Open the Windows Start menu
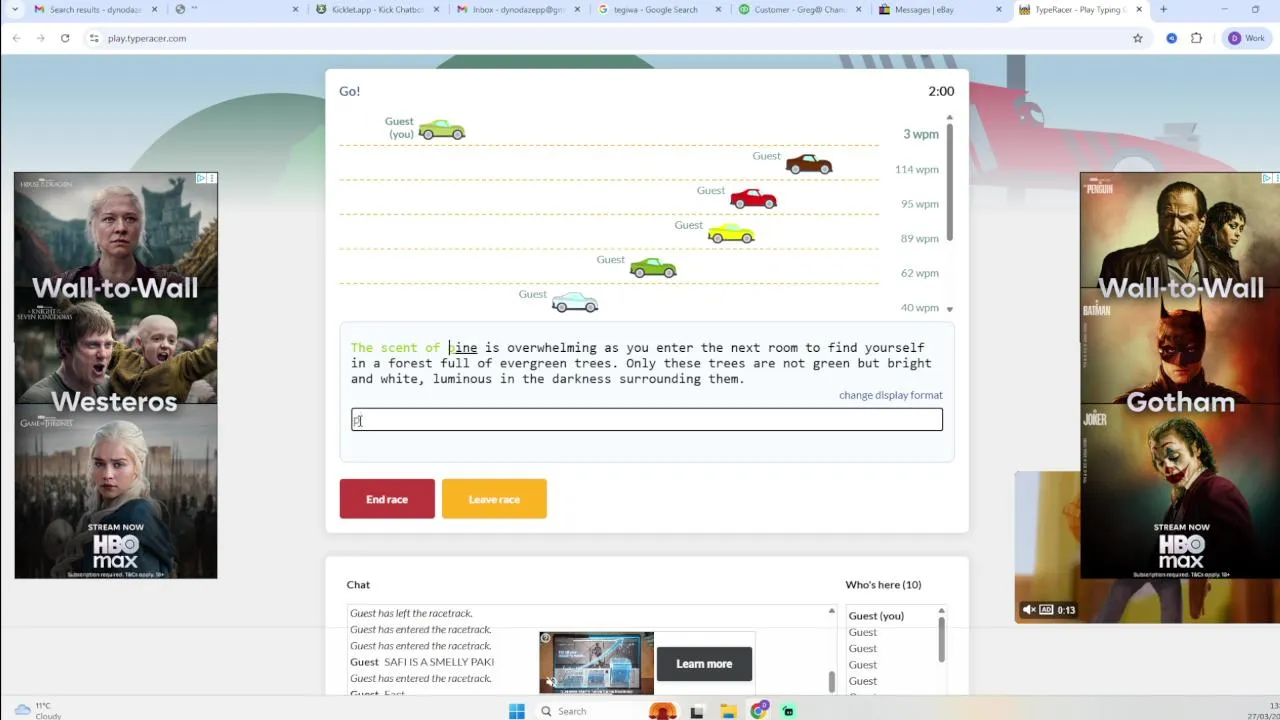Image resolution: width=1280 pixels, height=720 pixels. point(516,711)
